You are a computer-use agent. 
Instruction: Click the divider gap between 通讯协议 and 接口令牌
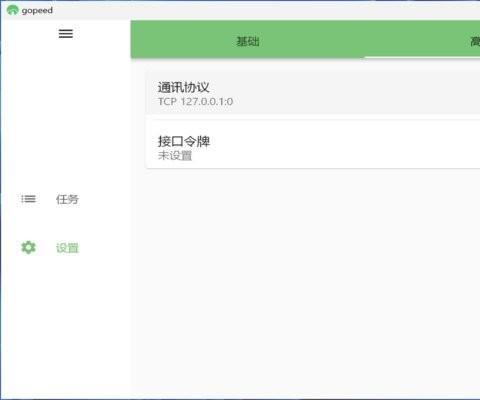click(x=313, y=117)
